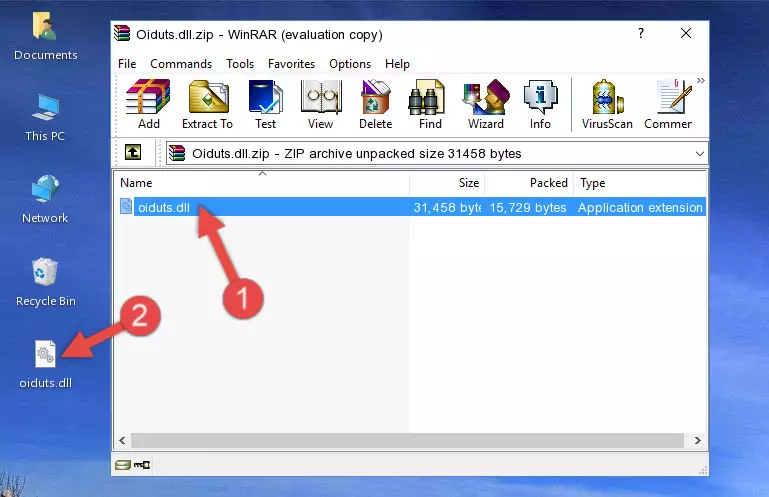Go up one folder level
Viewport: 769px width, 497px height.
click(x=133, y=152)
